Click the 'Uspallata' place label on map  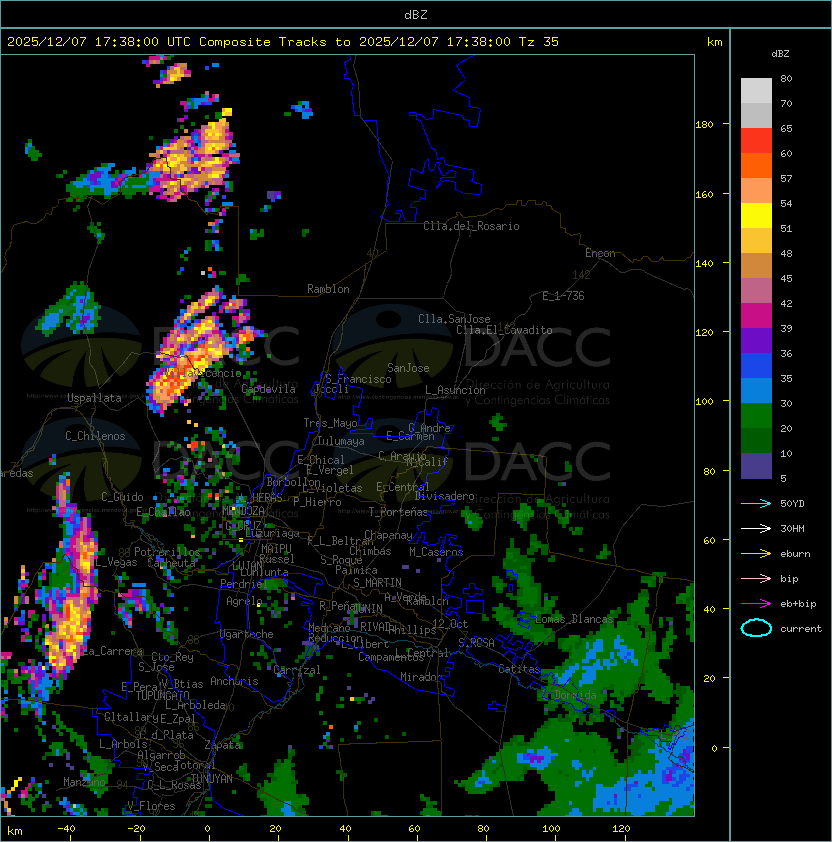click(94, 398)
